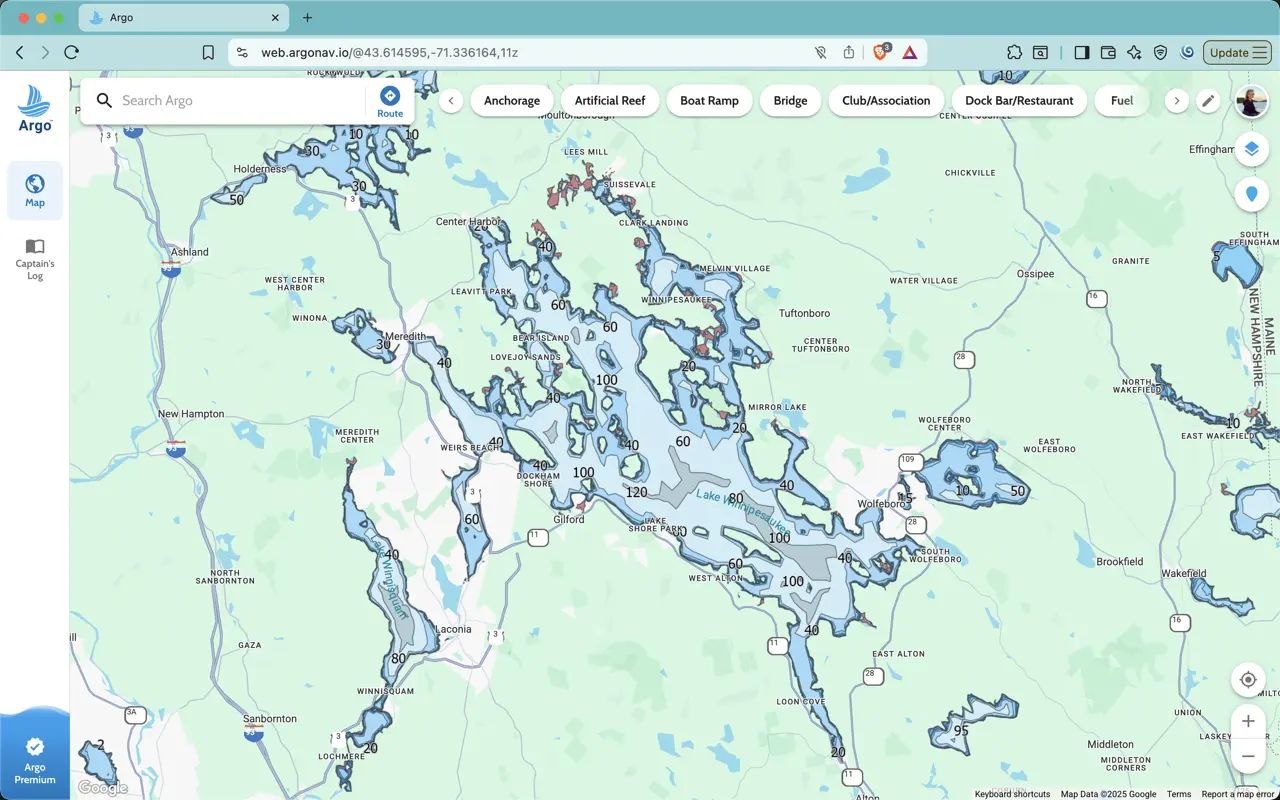Open the share icon in address bar
This screenshot has height=800, width=1280.
849,52
